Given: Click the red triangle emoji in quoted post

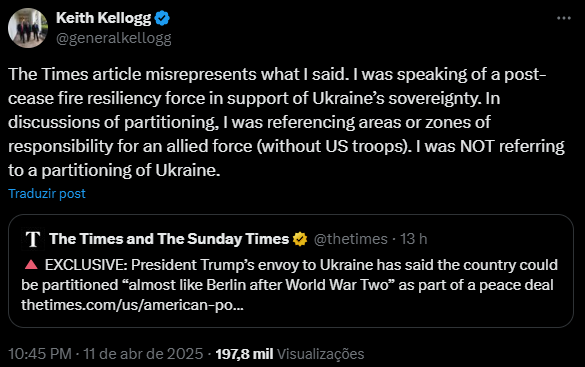Looking at the screenshot, I should pyautogui.click(x=31, y=264).
